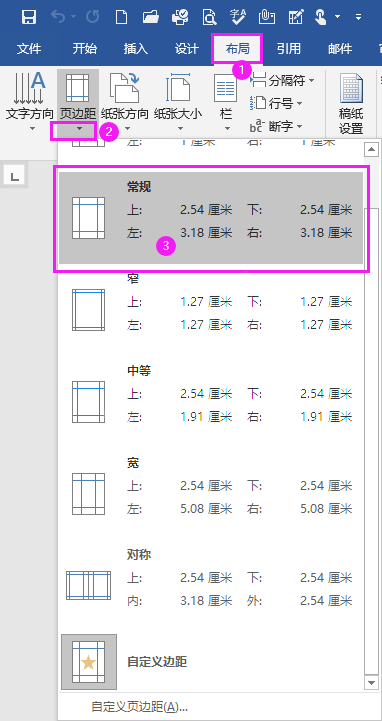Click the 栏 columns icon

click(226, 88)
